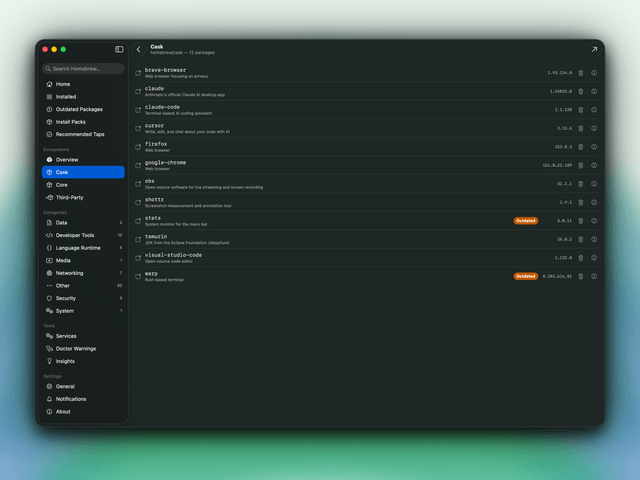Open the Data category
The image size is (640, 480).
coord(83,223)
